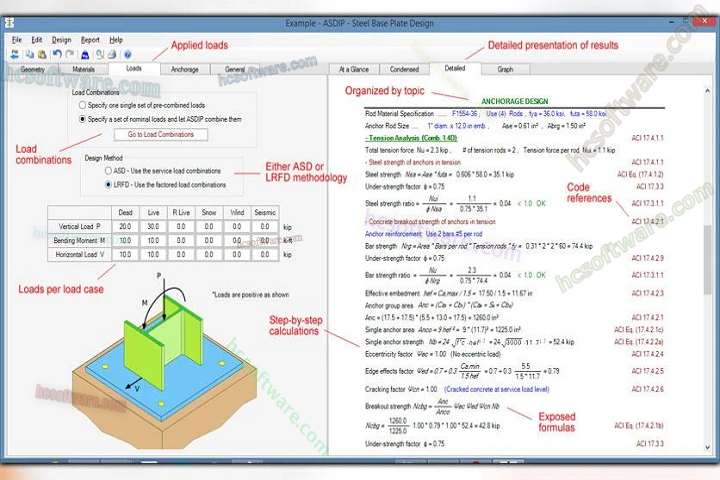Image resolution: width=720 pixels, height=480 pixels.
Task: Show the Condensed results tab
Action: coord(404,69)
